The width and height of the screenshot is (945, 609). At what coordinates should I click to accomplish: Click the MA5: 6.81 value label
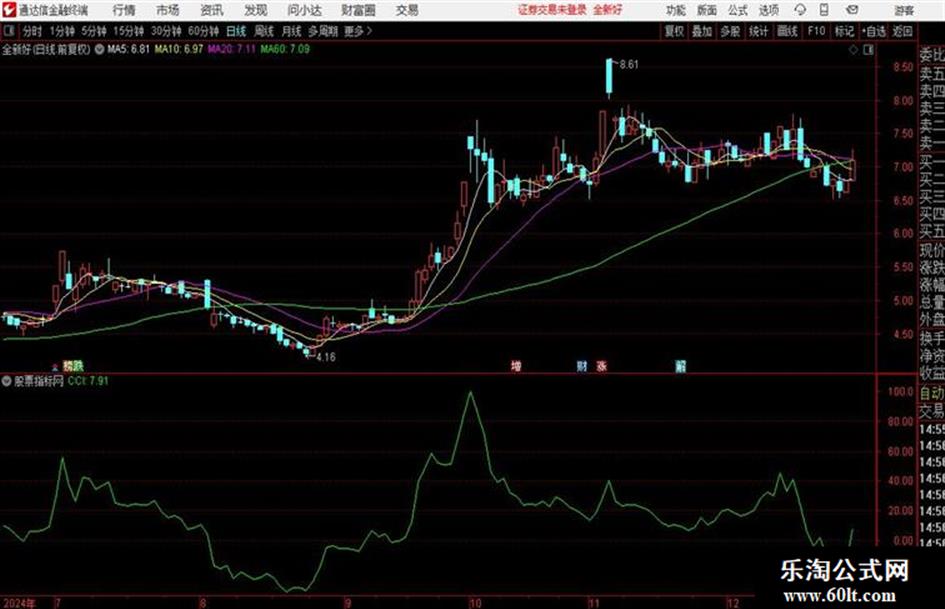128,49
